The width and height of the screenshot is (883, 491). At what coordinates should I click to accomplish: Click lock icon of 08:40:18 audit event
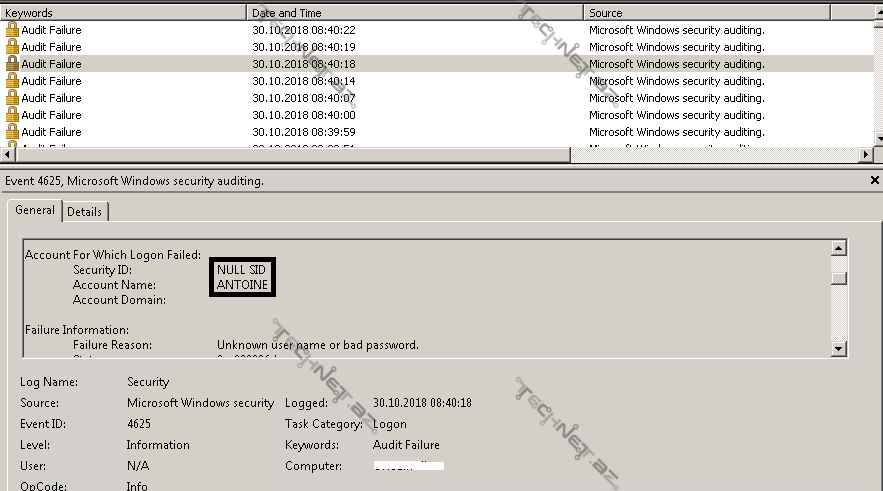12,64
